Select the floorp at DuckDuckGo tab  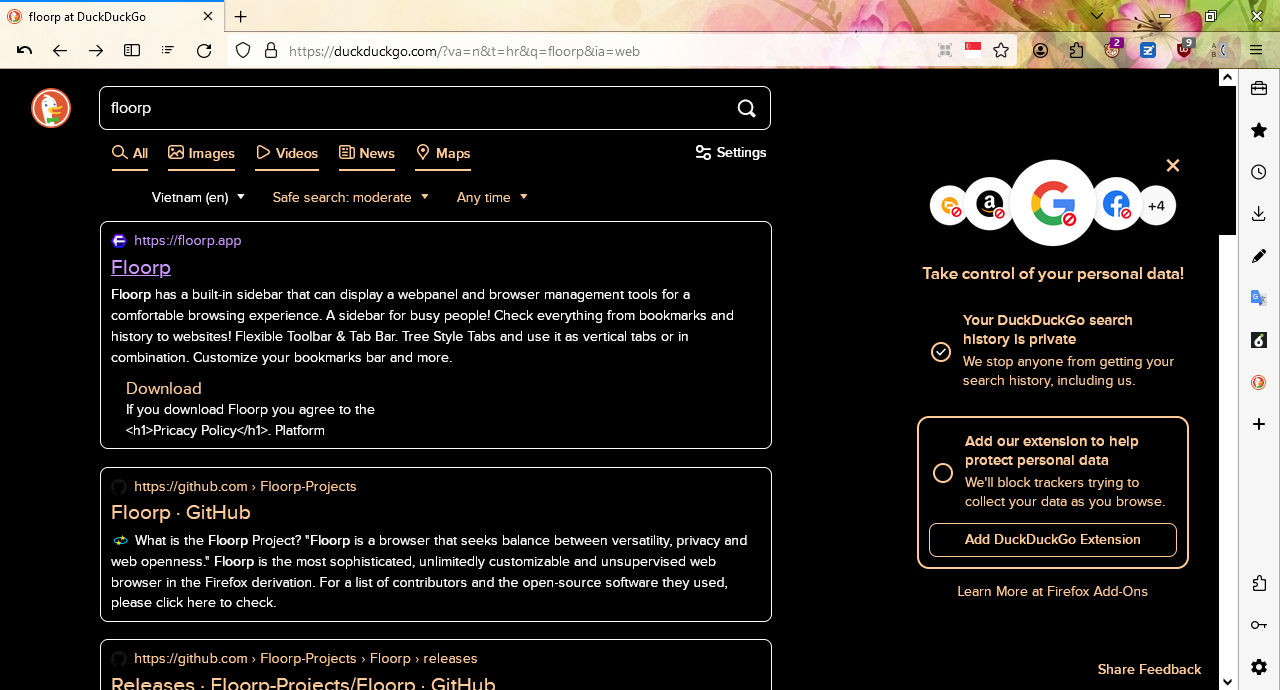coord(112,16)
